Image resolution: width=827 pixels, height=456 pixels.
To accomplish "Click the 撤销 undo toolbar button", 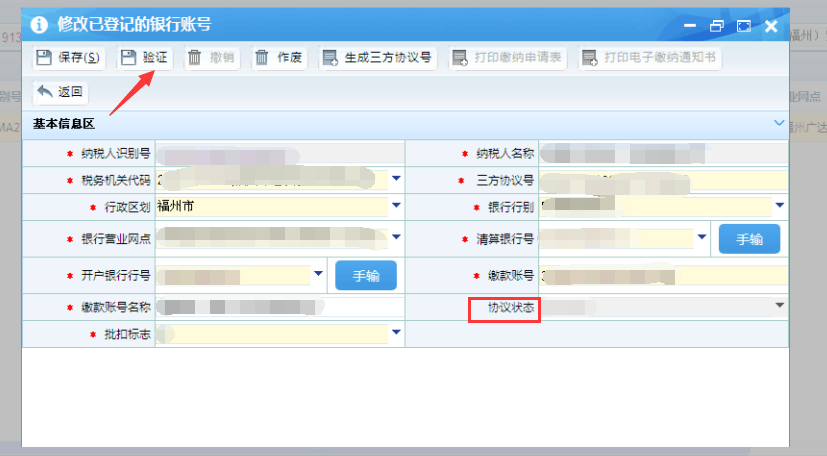I will 211,58.
